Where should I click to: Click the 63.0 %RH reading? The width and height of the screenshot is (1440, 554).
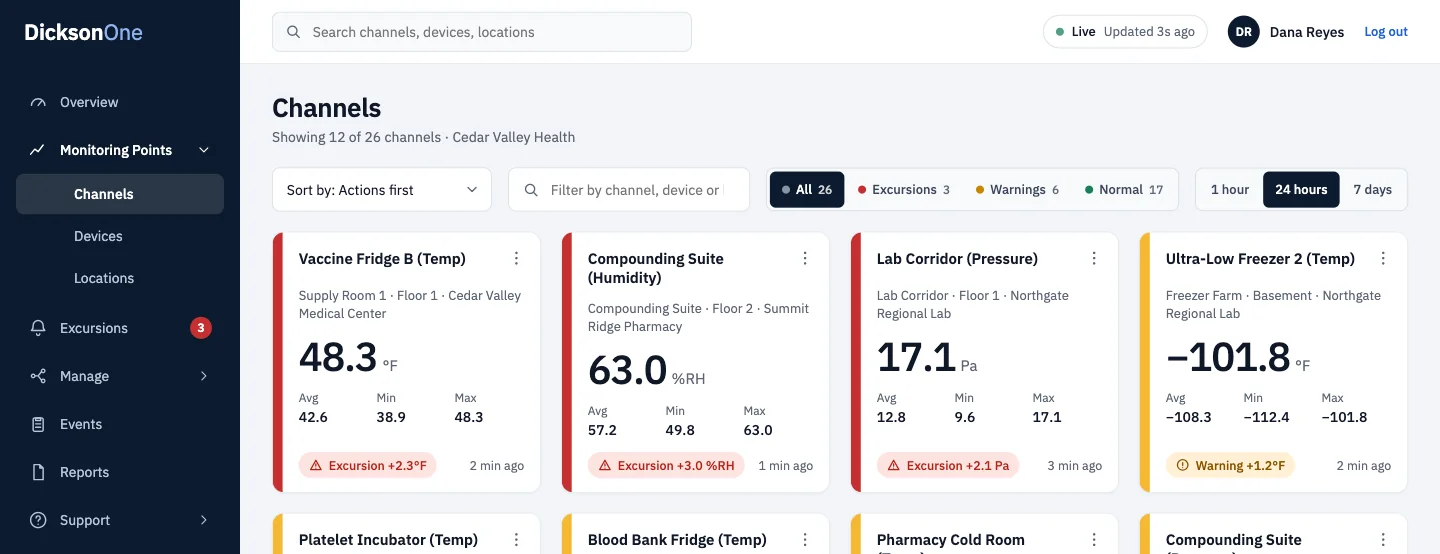[x=646, y=371]
